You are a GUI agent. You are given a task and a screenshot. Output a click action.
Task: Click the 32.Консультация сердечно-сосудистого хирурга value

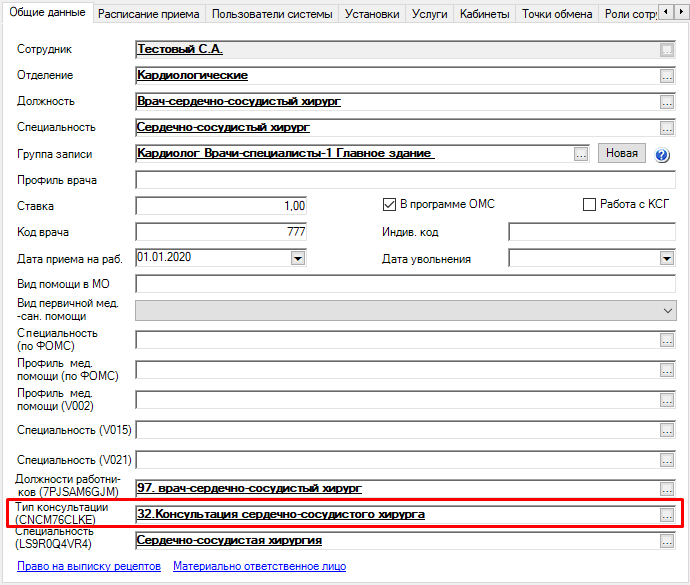pyautogui.click(x=281, y=514)
